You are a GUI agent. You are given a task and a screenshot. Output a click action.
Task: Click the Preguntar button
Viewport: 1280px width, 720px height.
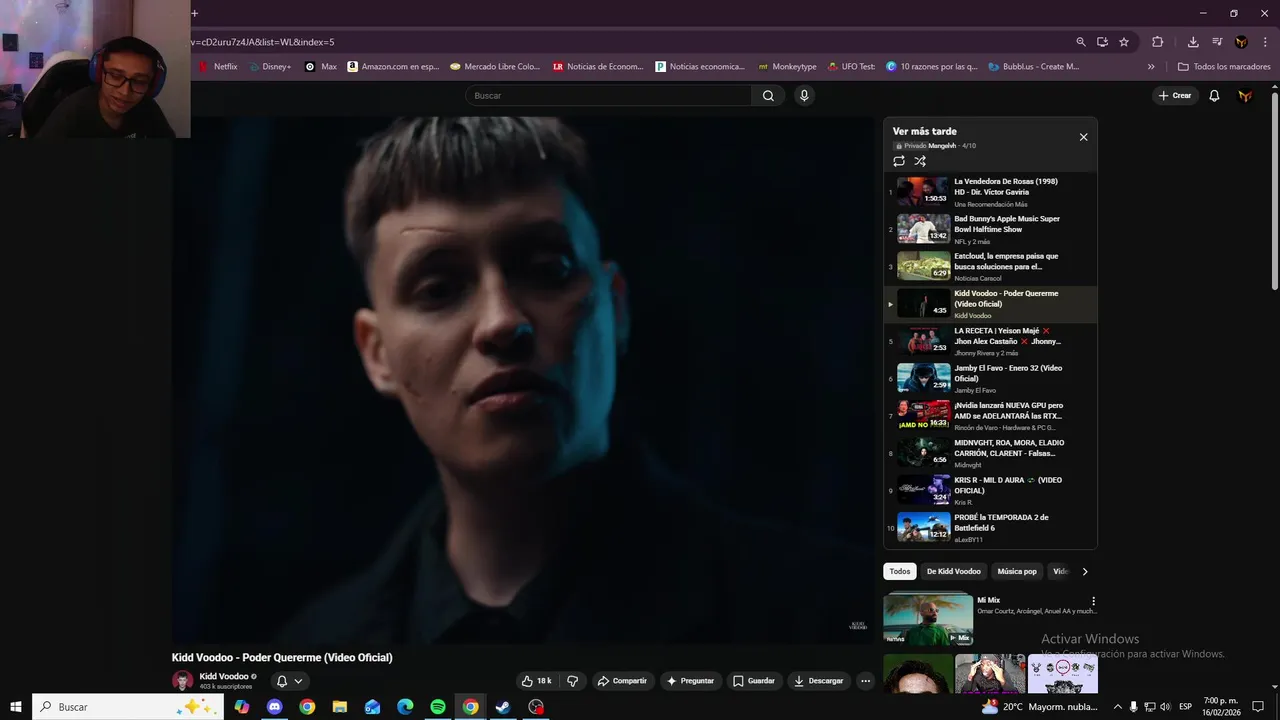click(x=690, y=681)
